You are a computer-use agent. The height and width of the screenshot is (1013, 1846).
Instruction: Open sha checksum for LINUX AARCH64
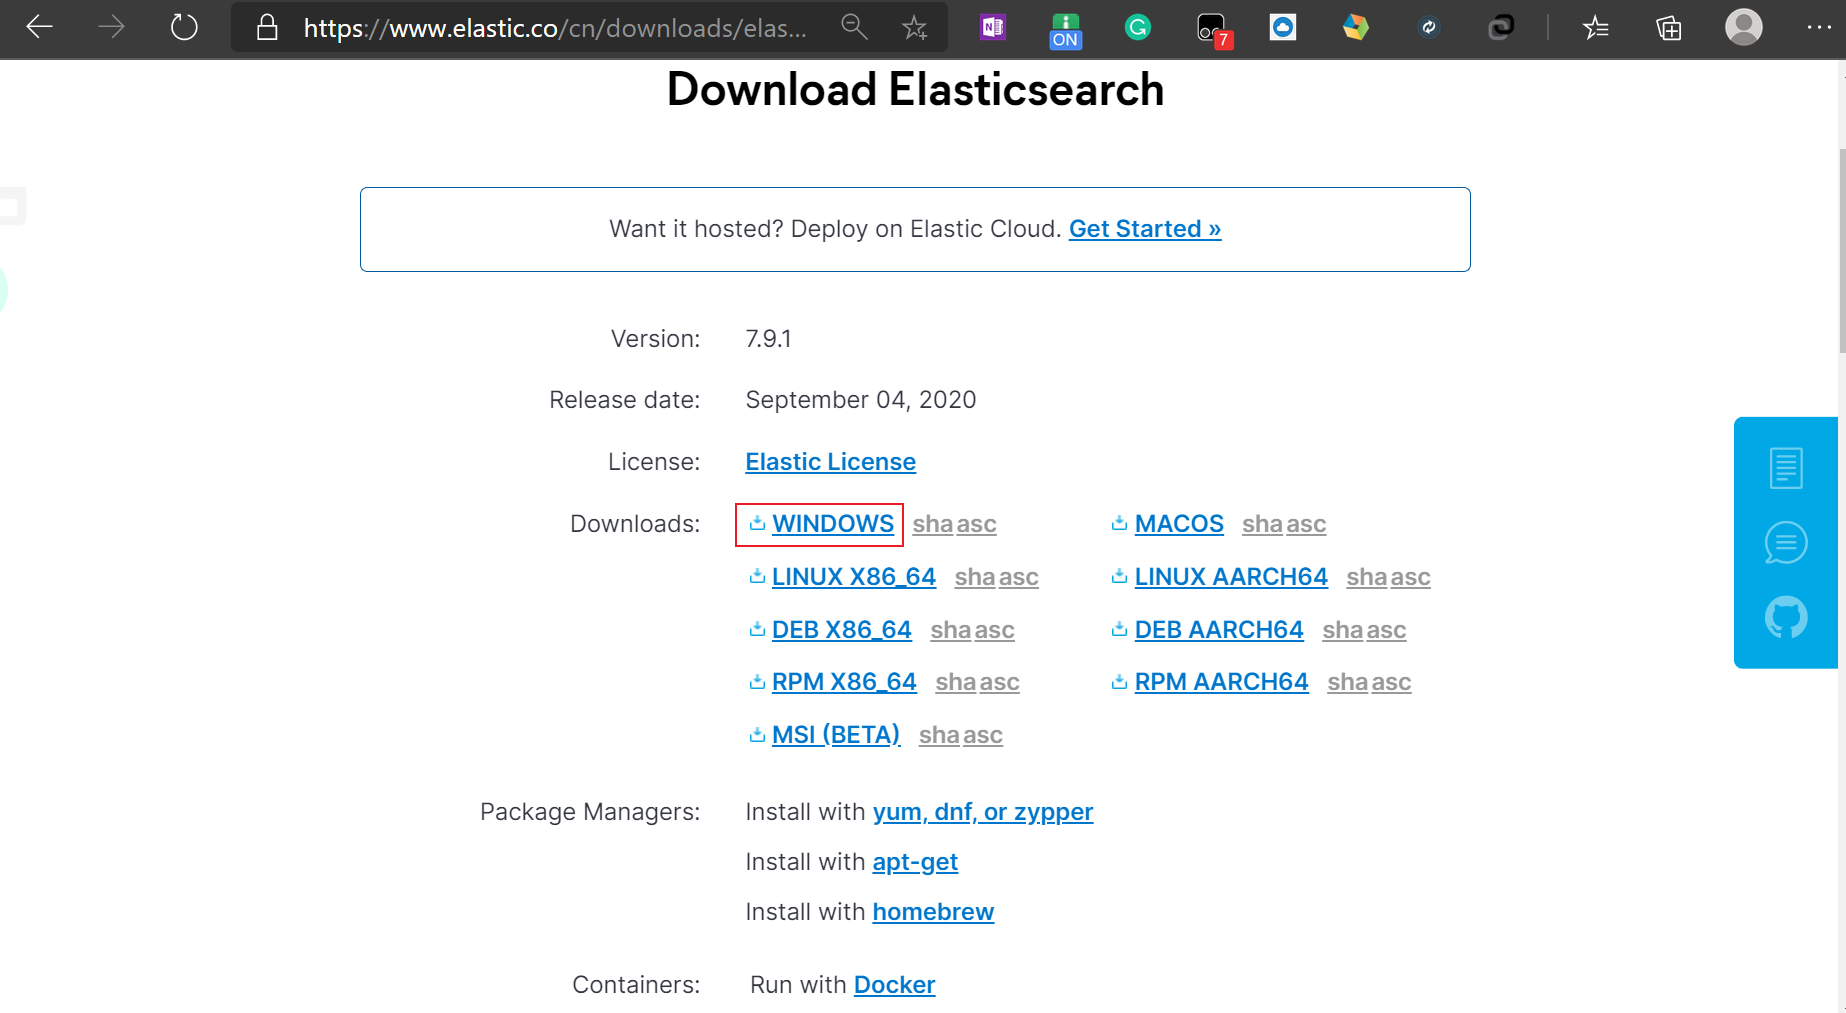pyautogui.click(x=1367, y=577)
